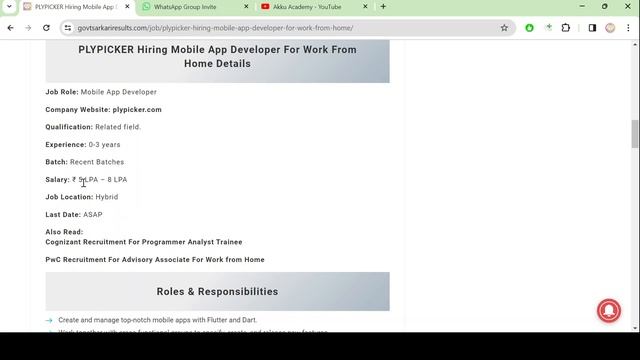Image resolution: width=640 pixels, height=360 pixels.
Task: Go back to the previous page
Action: pyautogui.click(x=11, y=28)
